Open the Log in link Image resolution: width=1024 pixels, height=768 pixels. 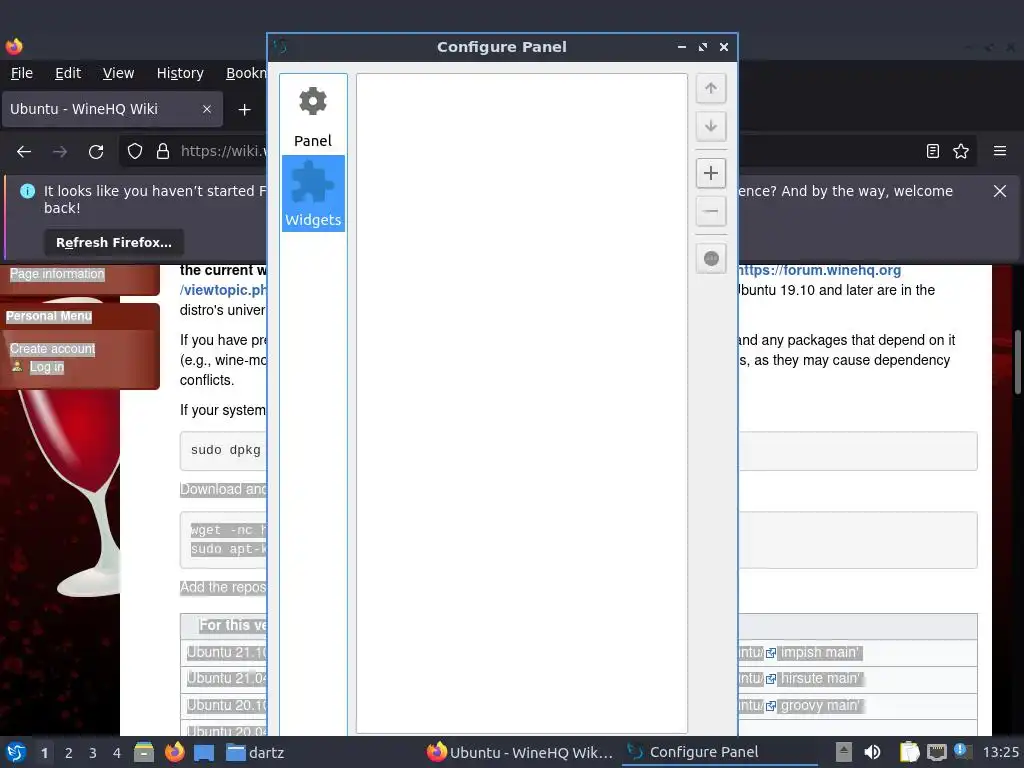(47, 367)
